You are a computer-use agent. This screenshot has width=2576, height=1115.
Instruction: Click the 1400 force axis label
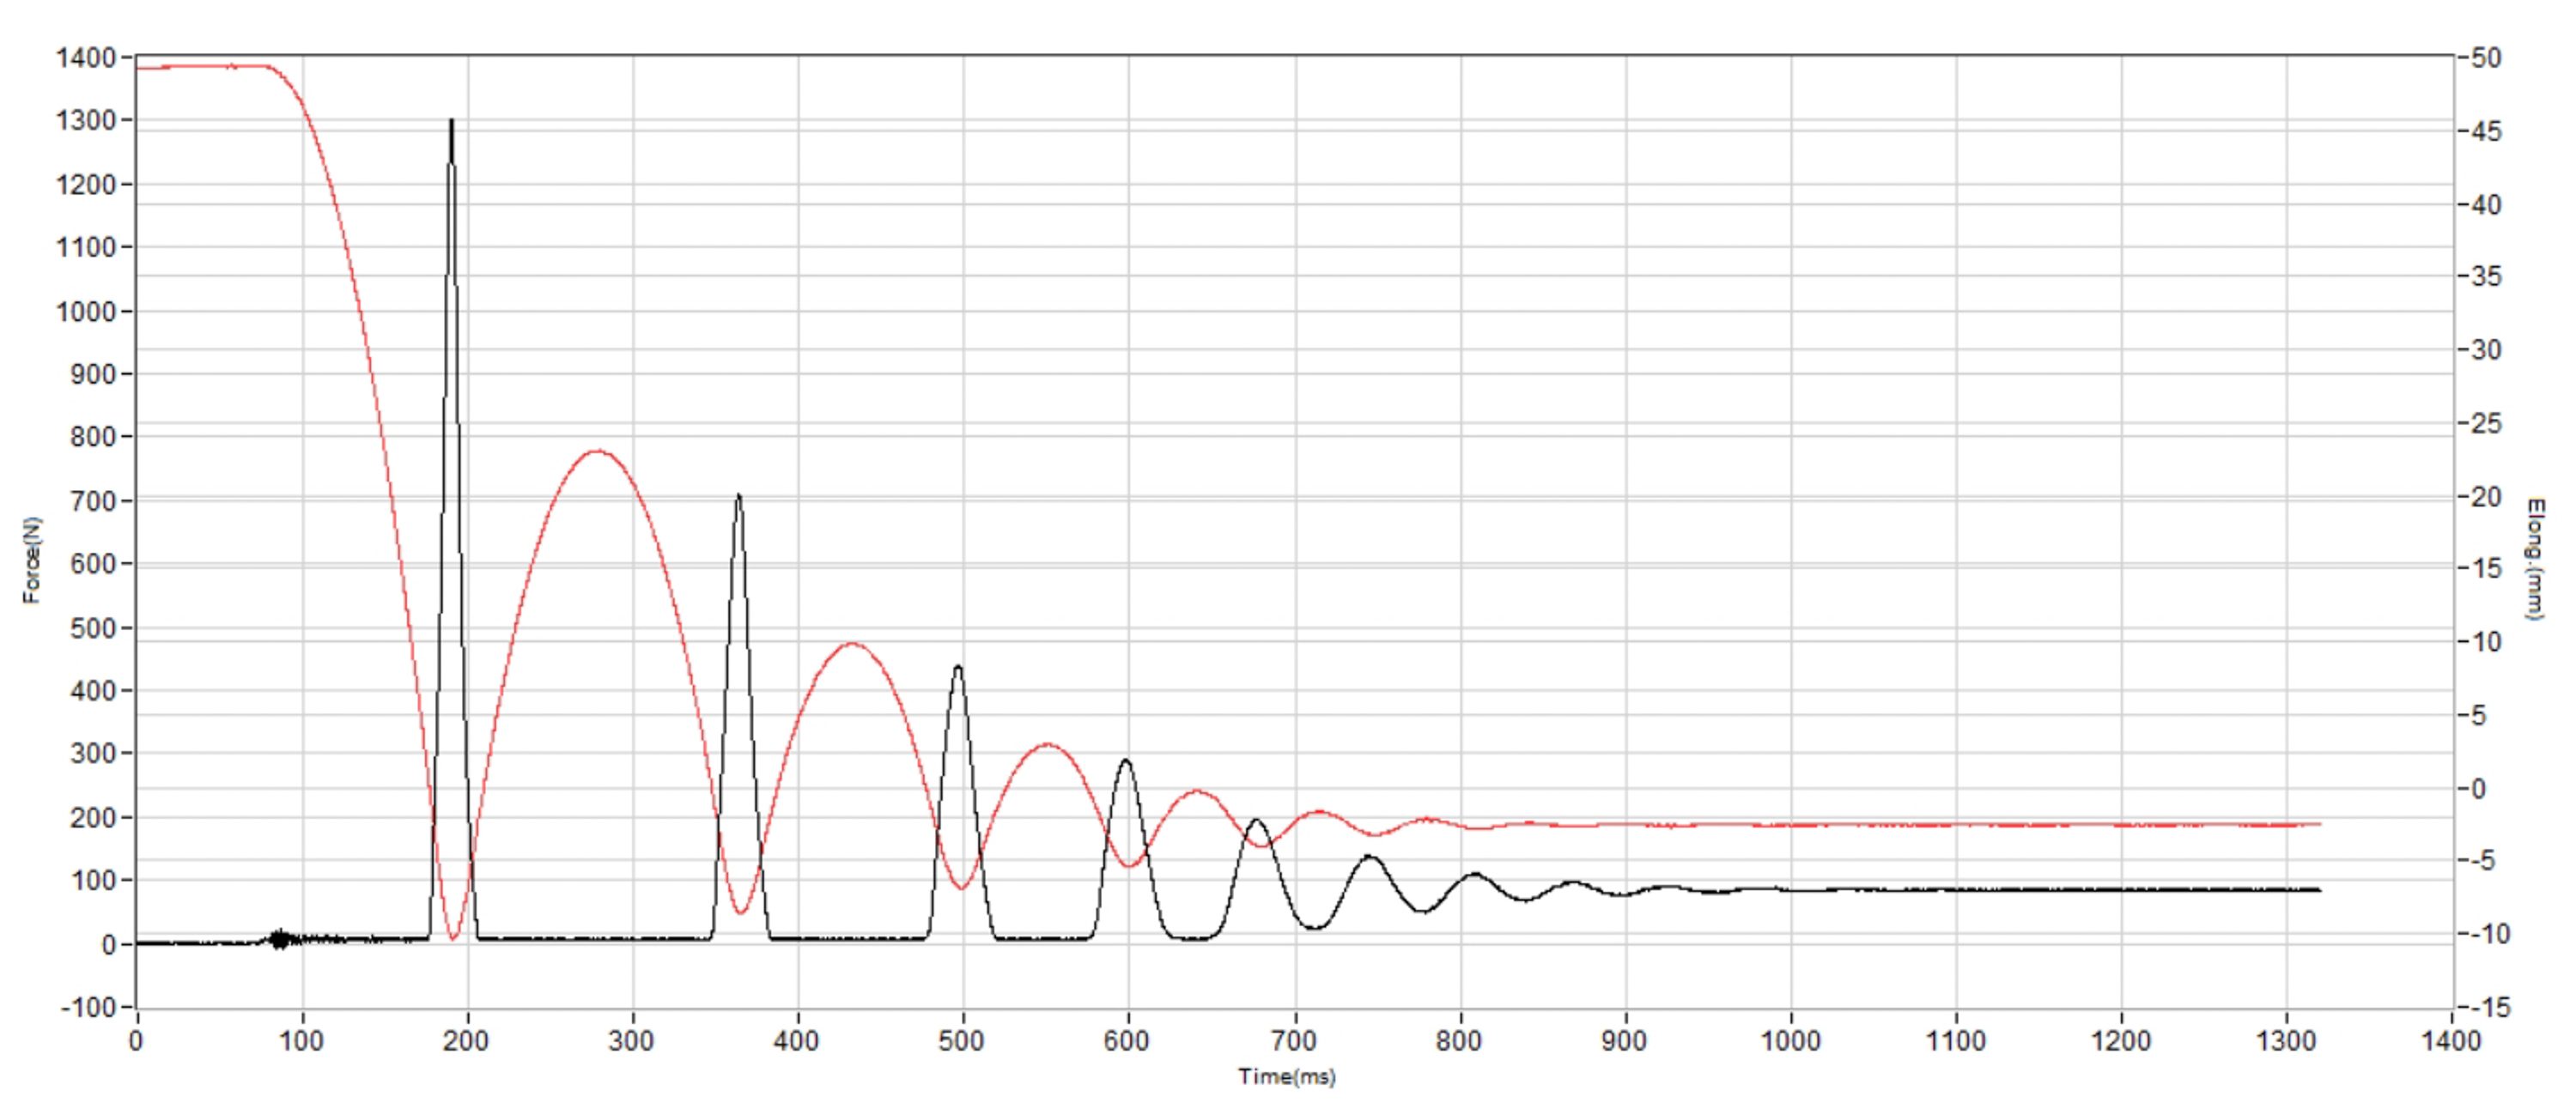point(86,58)
